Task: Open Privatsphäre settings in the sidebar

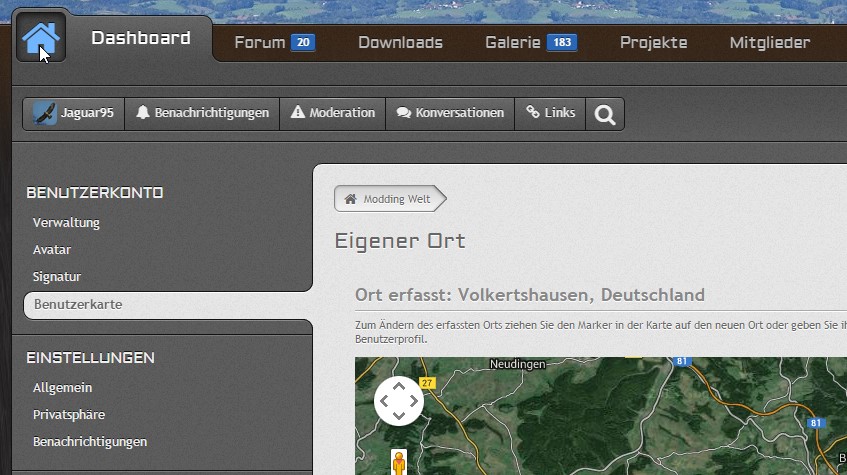Action: (x=69, y=414)
